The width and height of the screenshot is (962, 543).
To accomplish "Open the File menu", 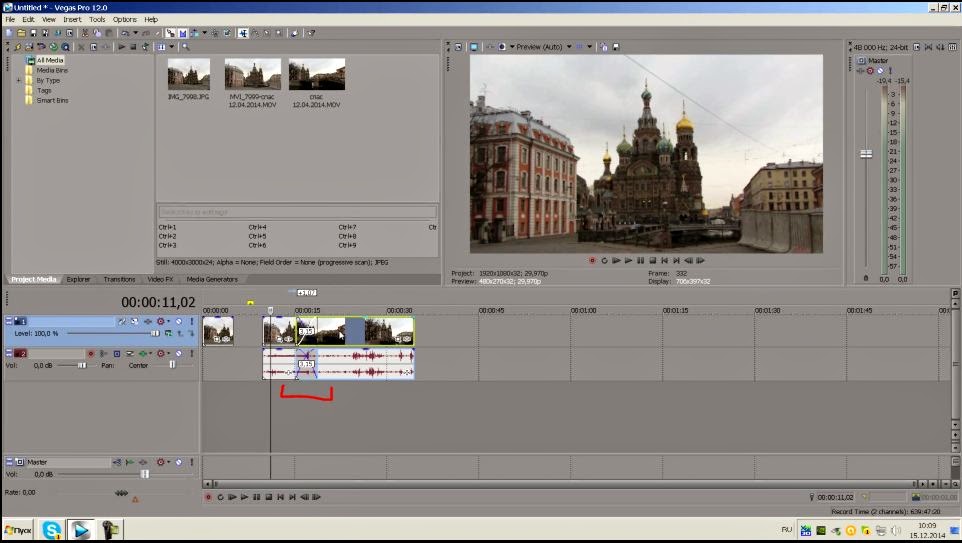I will (x=10, y=20).
